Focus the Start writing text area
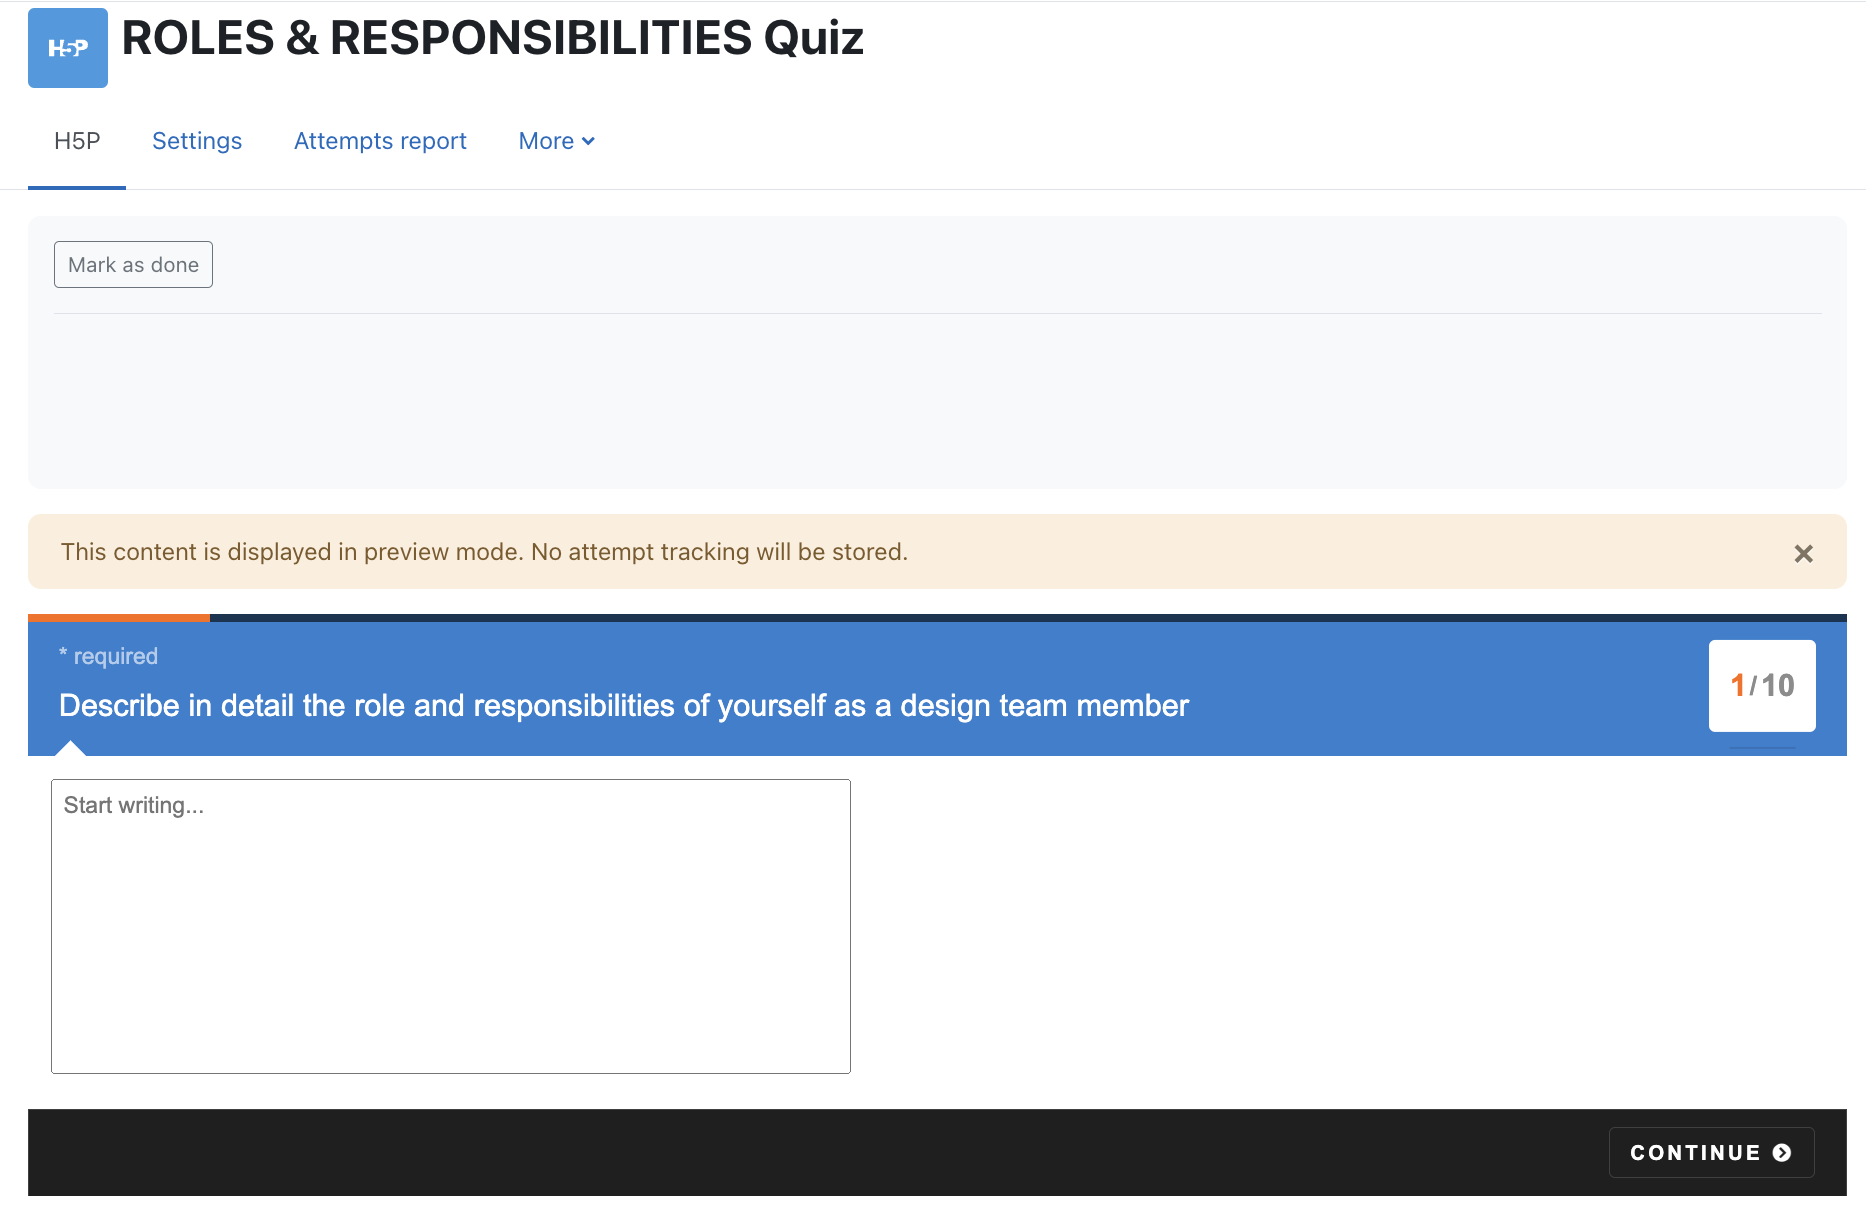1866x1210 pixels. coord(451,927)
